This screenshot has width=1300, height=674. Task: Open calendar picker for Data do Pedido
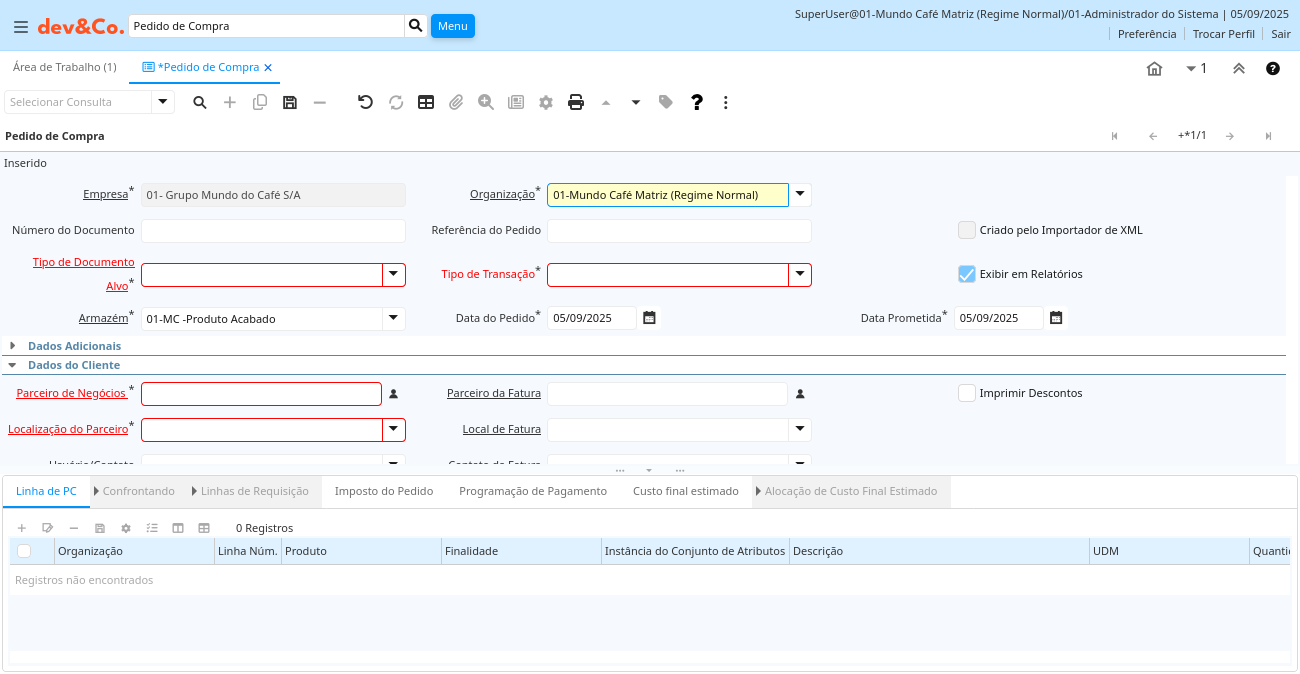point(649,318)
